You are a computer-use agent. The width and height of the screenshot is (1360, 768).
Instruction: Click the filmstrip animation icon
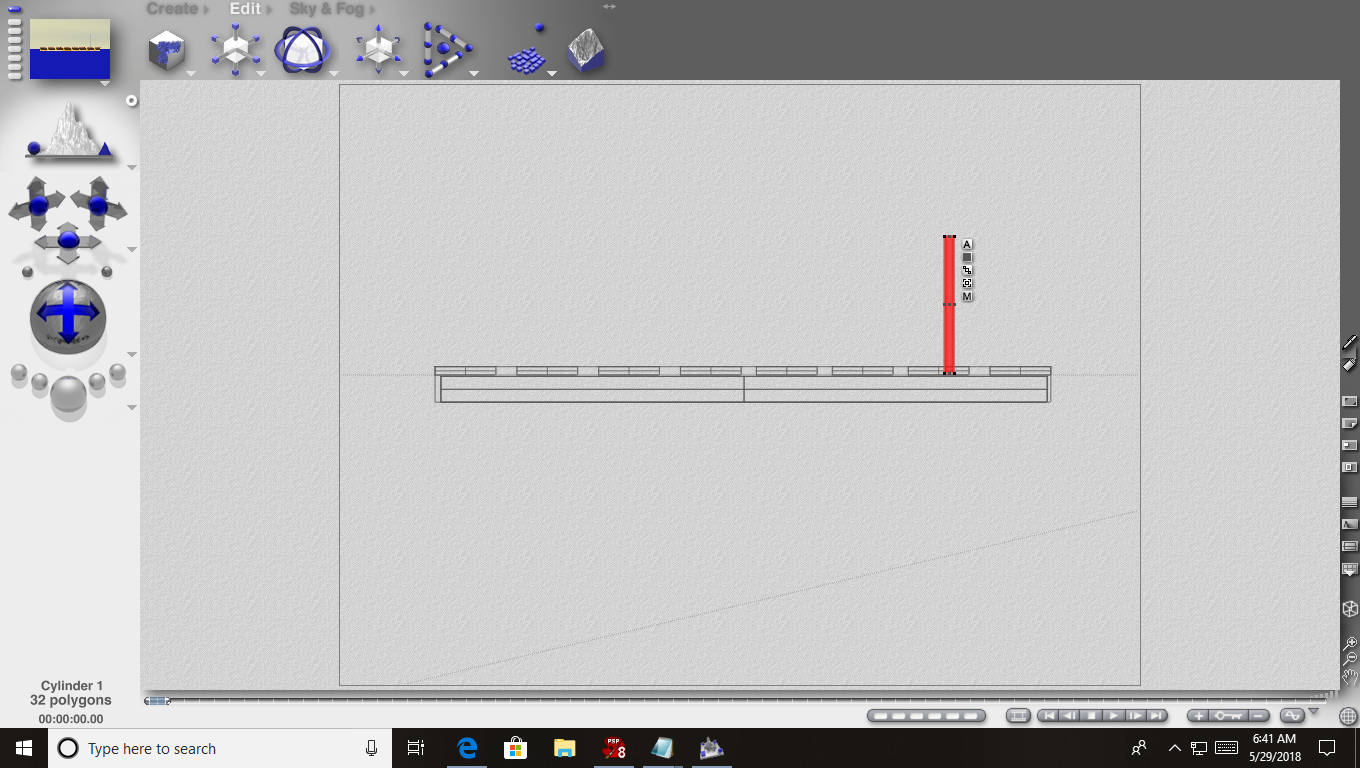[1018, 716]
